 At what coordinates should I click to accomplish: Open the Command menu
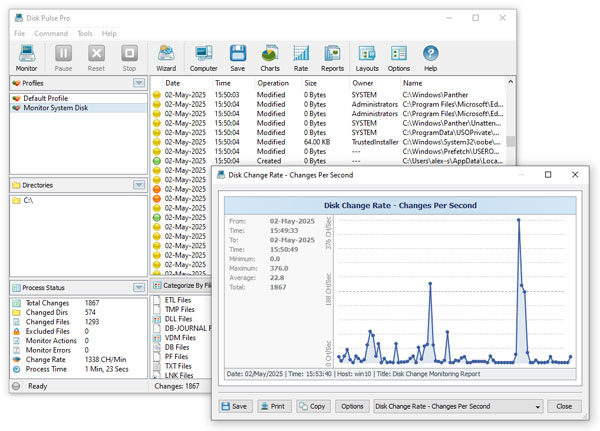click(51, 34)
